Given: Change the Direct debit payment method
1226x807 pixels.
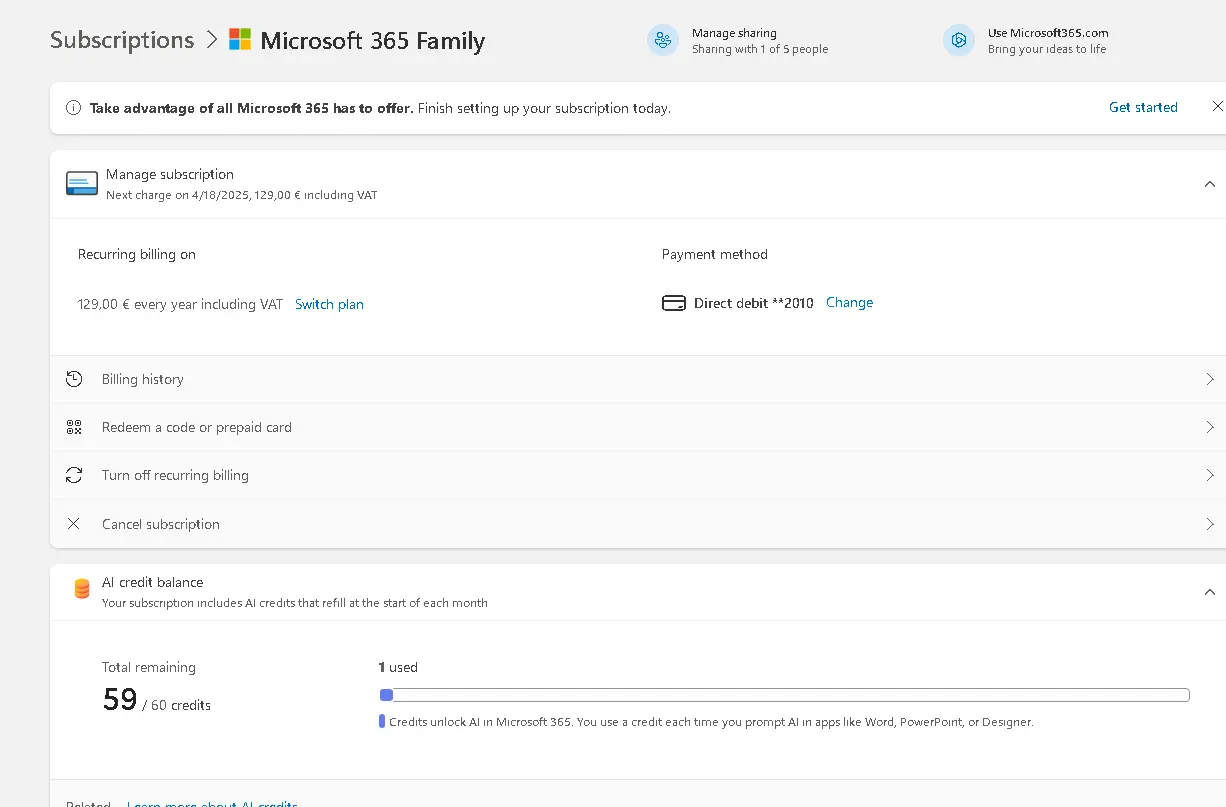Looking at the screenshot, I should click(849, 302).
